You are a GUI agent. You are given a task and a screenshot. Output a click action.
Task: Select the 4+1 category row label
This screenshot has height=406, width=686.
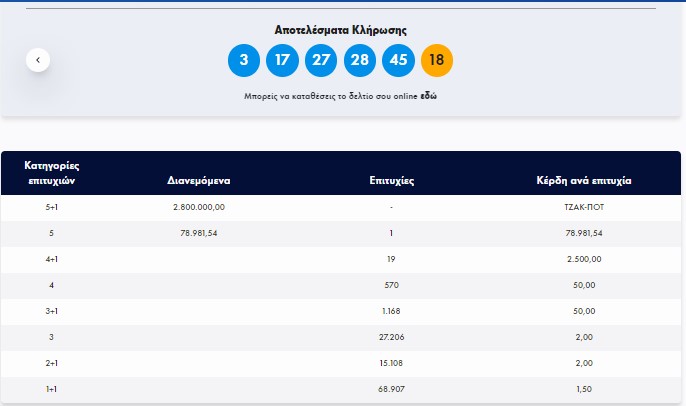tap(51, 259)
